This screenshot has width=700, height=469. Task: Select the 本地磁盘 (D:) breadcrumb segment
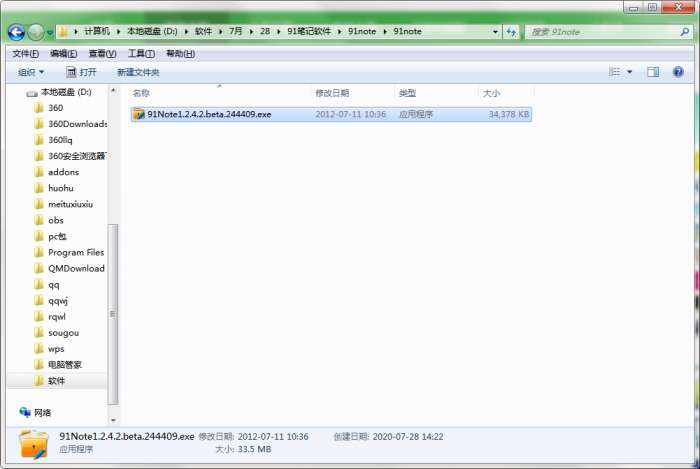click(x=152, y=31)
